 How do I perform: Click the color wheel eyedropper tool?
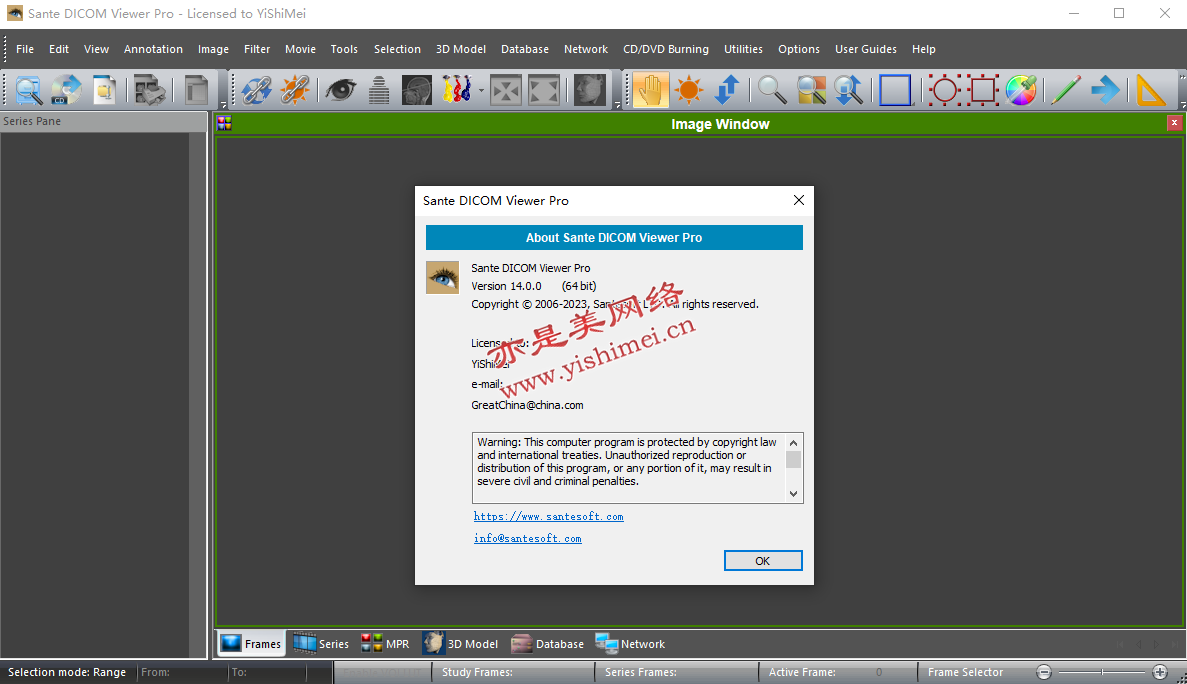point(1020,90)
